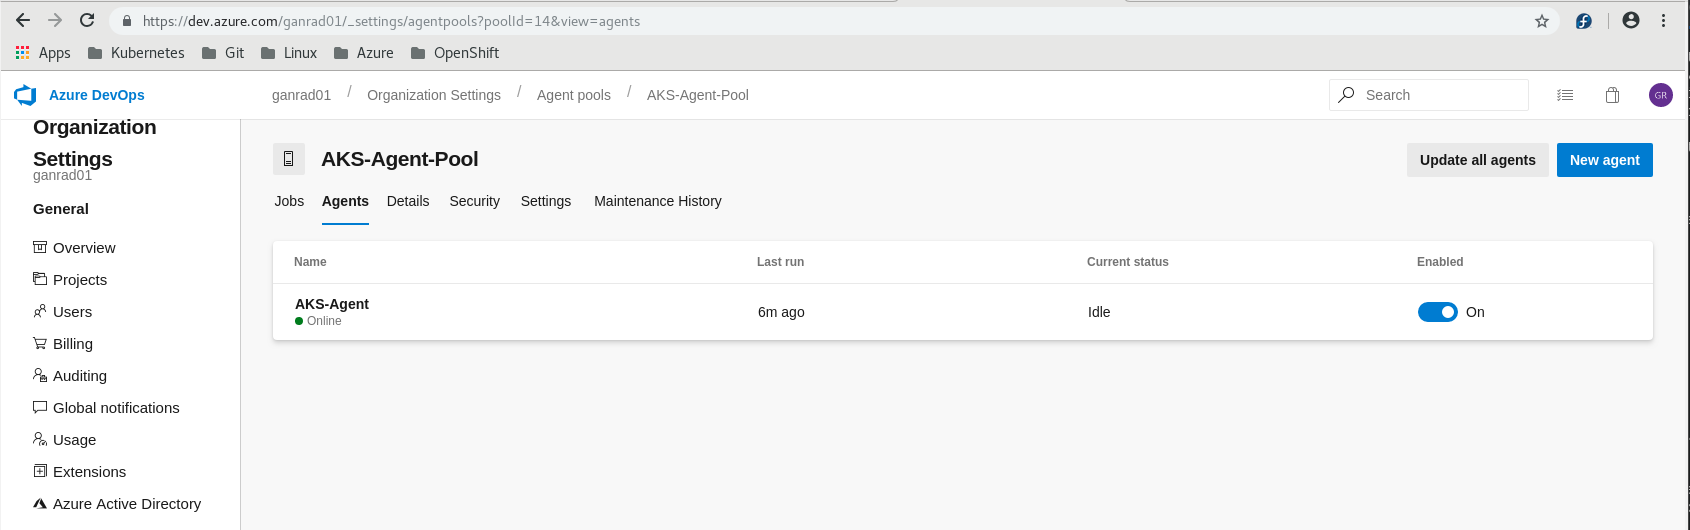The width and height of the screenshot is (1690, 530).
Task: Open the Azure bookmarks folder
Action: [364, 53]
